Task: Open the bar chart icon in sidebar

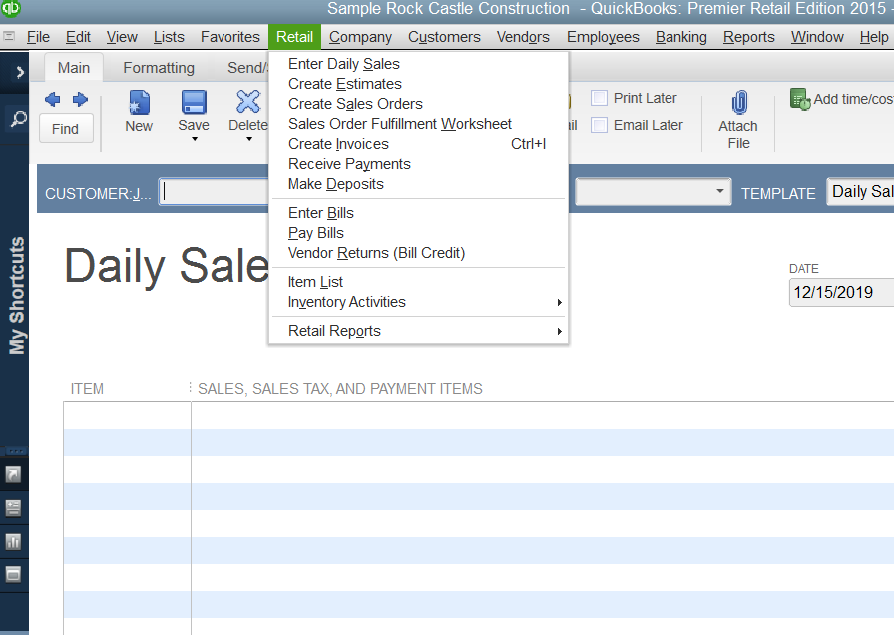Action: [13, 542]
